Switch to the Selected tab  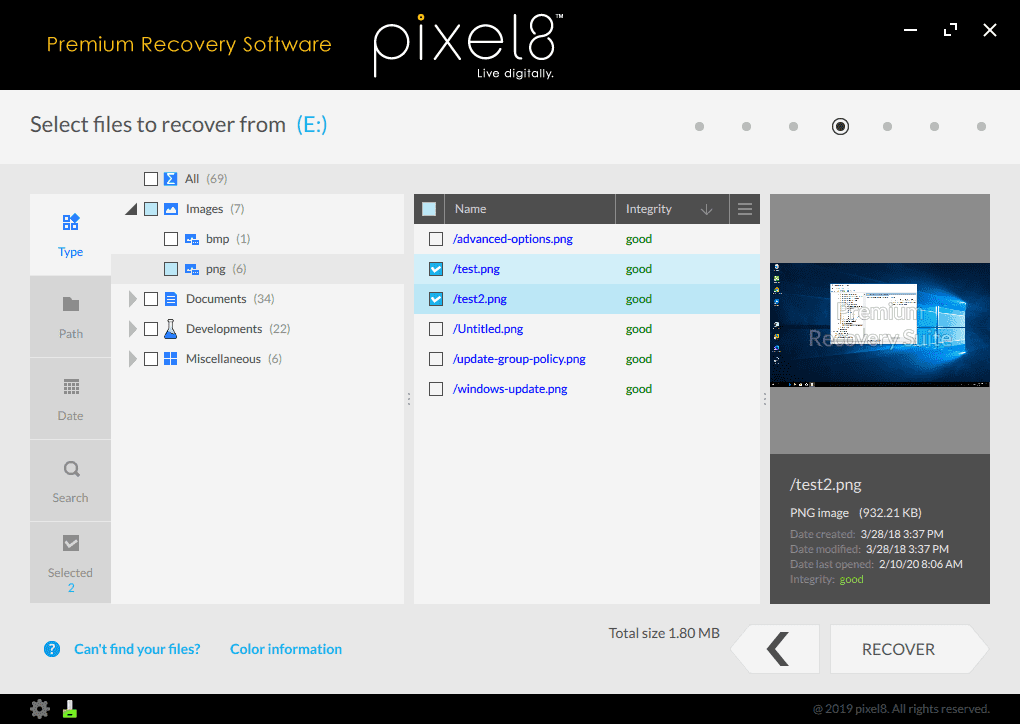pyautogui.click(x=70, y=563)
